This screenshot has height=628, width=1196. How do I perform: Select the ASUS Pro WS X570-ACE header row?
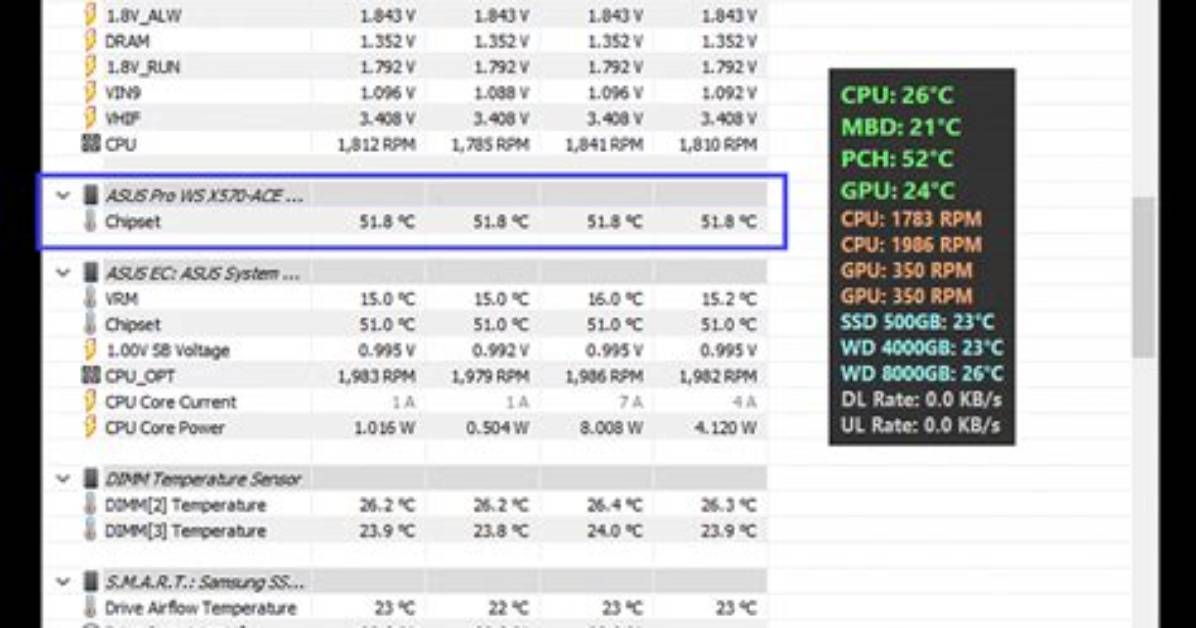(x=436, y=195)
